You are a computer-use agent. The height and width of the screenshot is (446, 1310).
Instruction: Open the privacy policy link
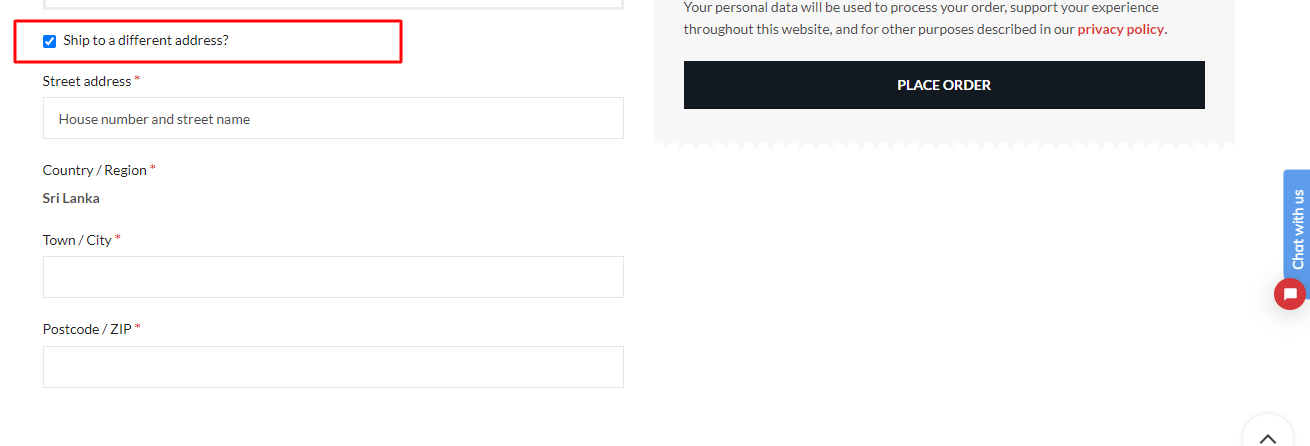(1120, 29)
